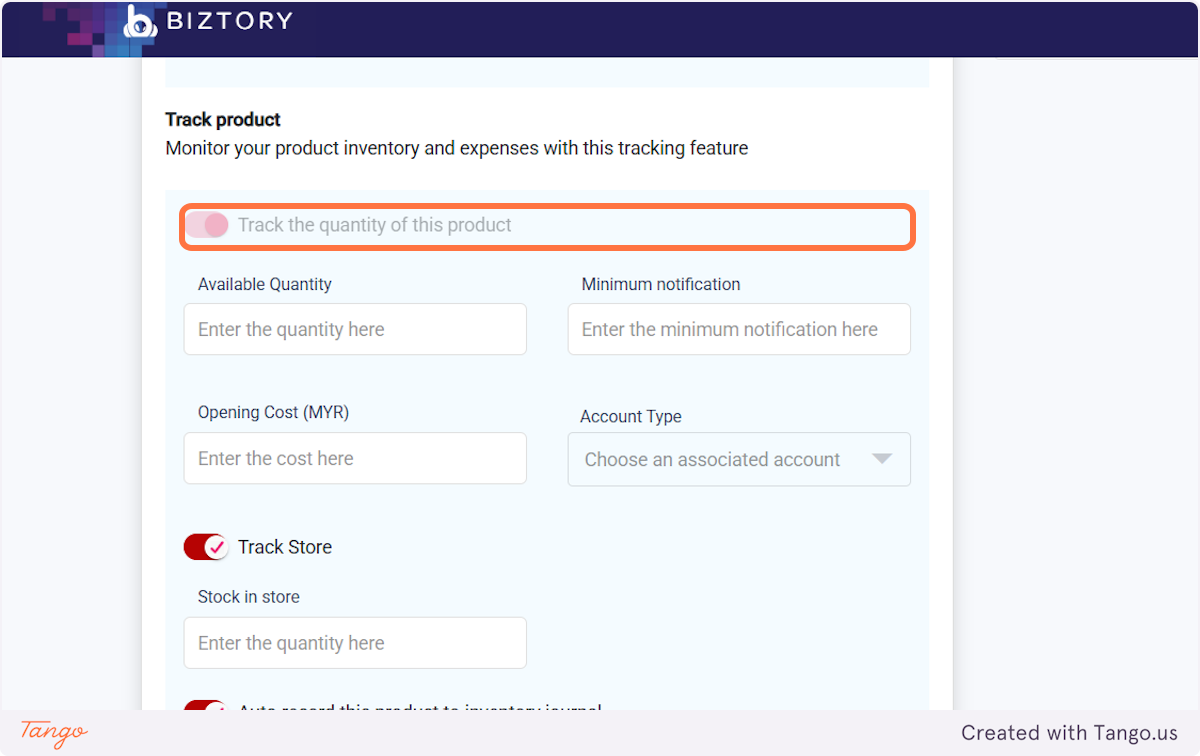Click the Track product heading
1200x756 pixels.
point(223,120)
